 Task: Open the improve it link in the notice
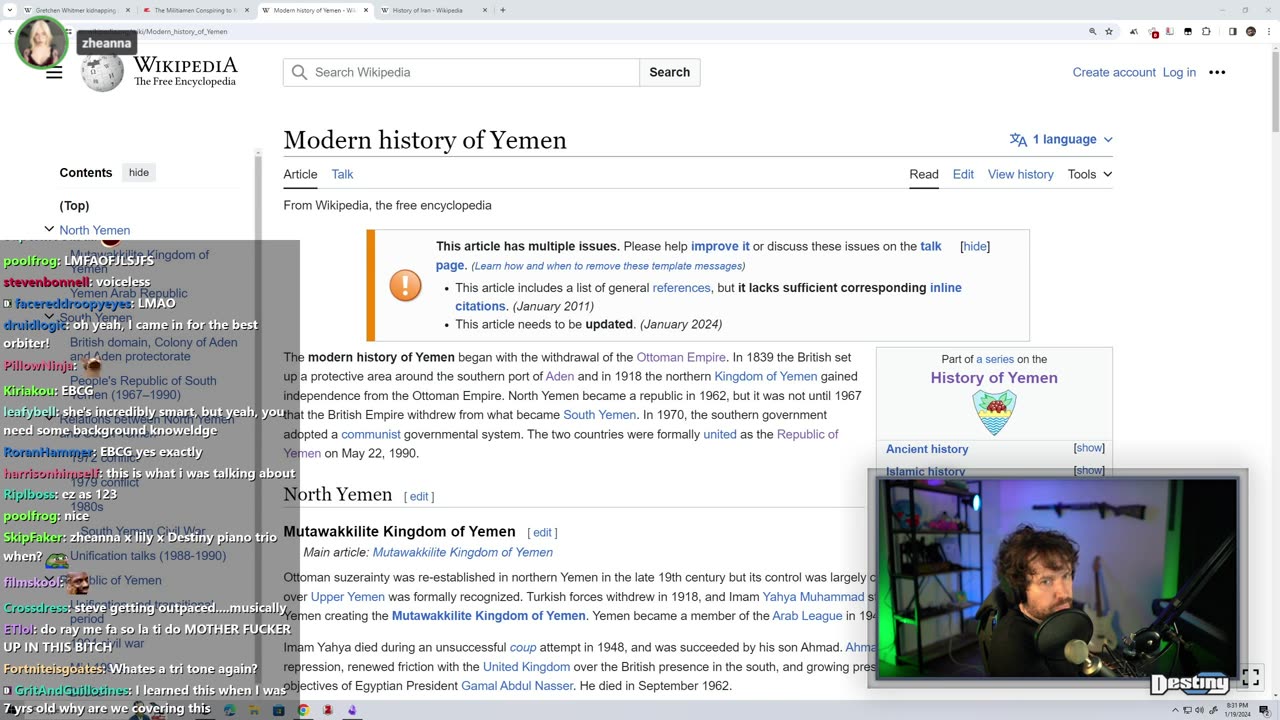tap(720, 246)
